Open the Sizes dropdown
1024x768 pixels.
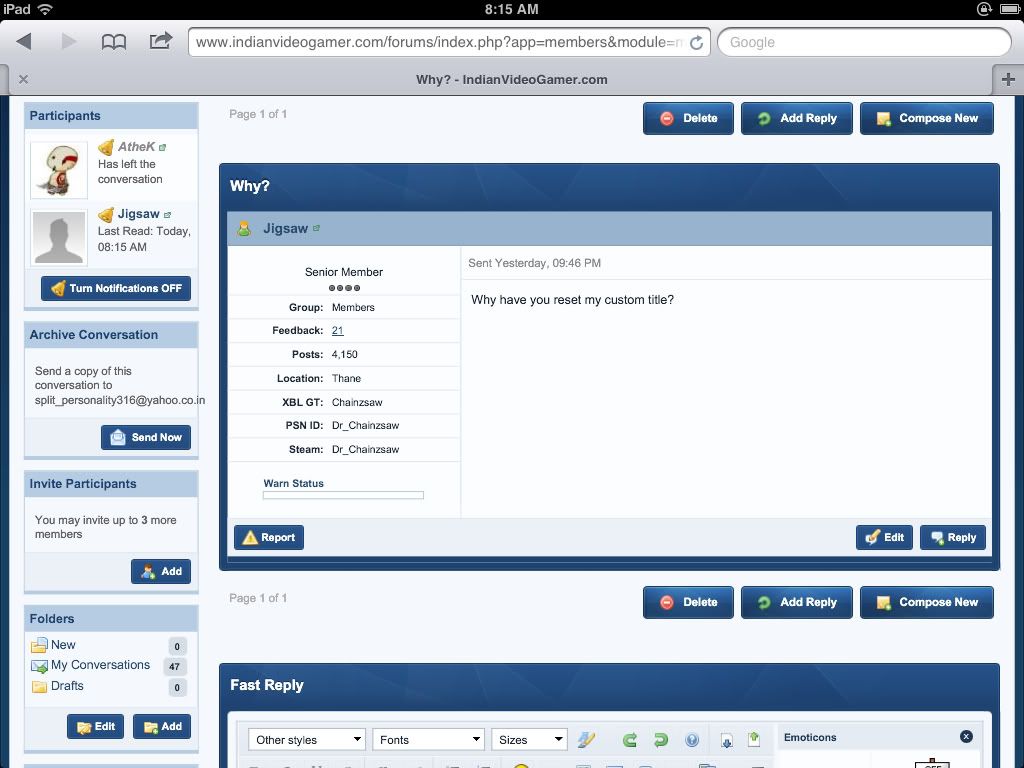pyautogui.click(x=529, y=740)
